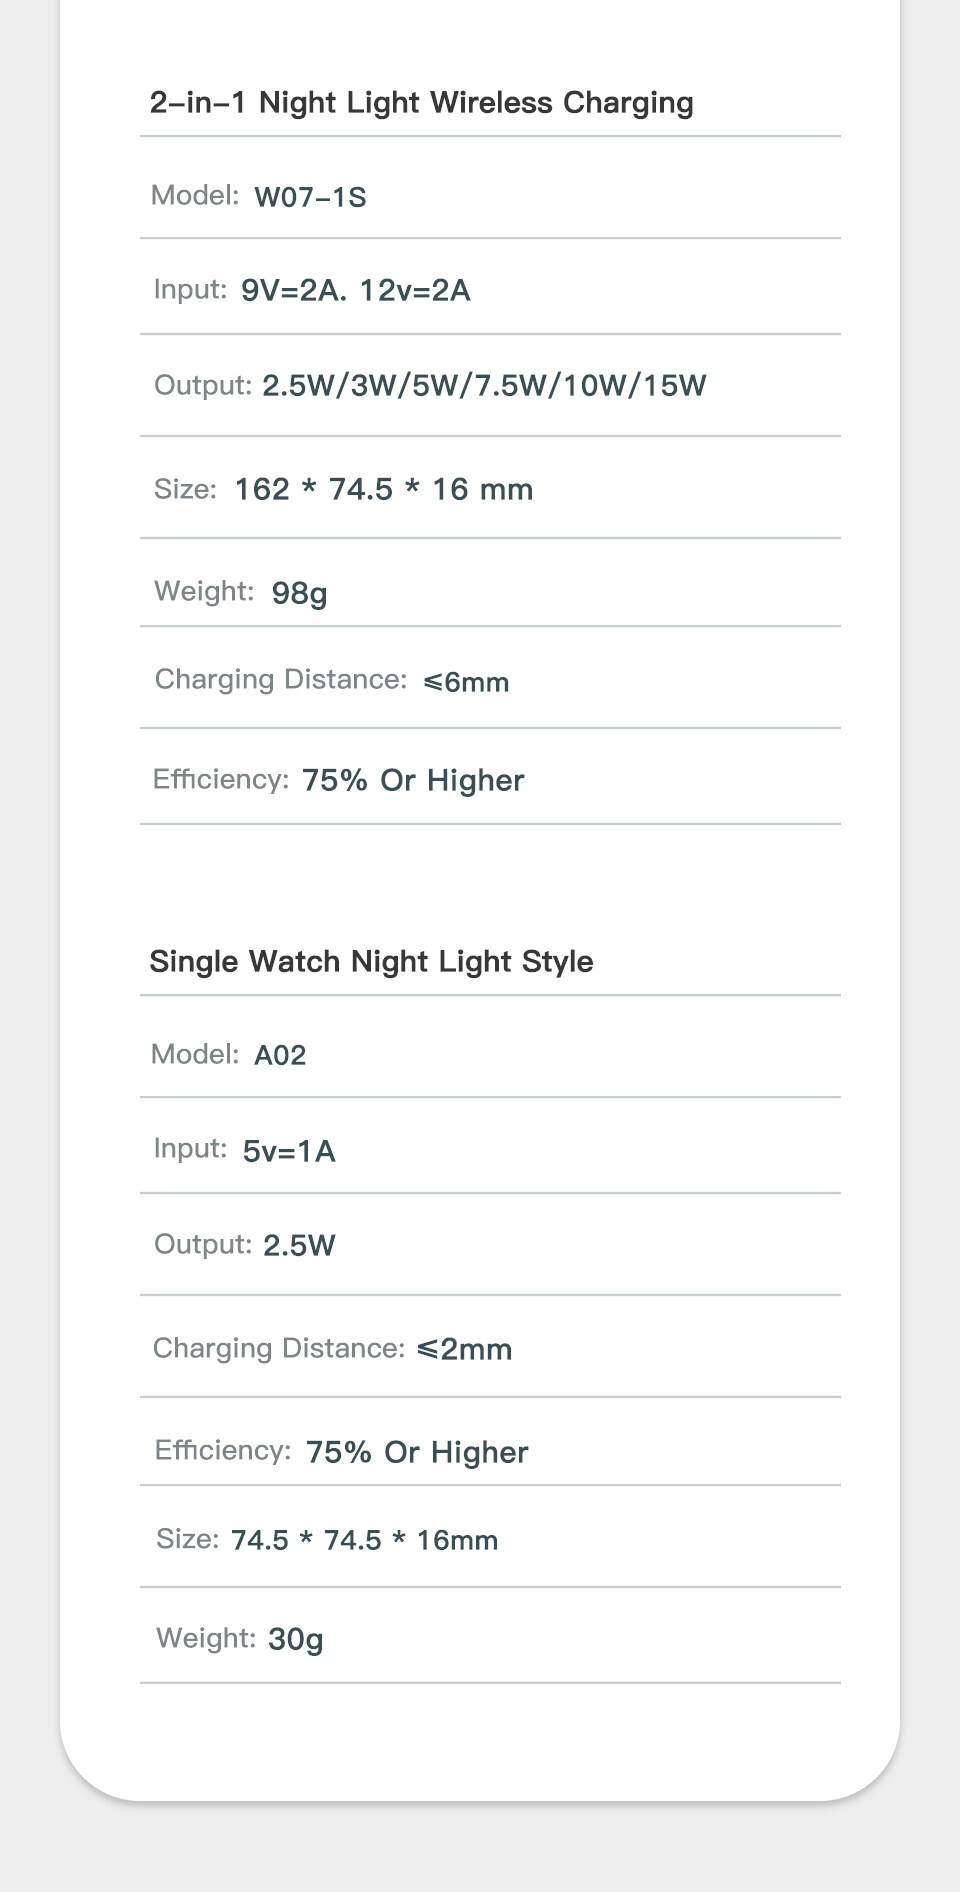Click the '74.5 * 74.5 * 16mm' size
The image size is (960, 1892).
point(364,1540)
